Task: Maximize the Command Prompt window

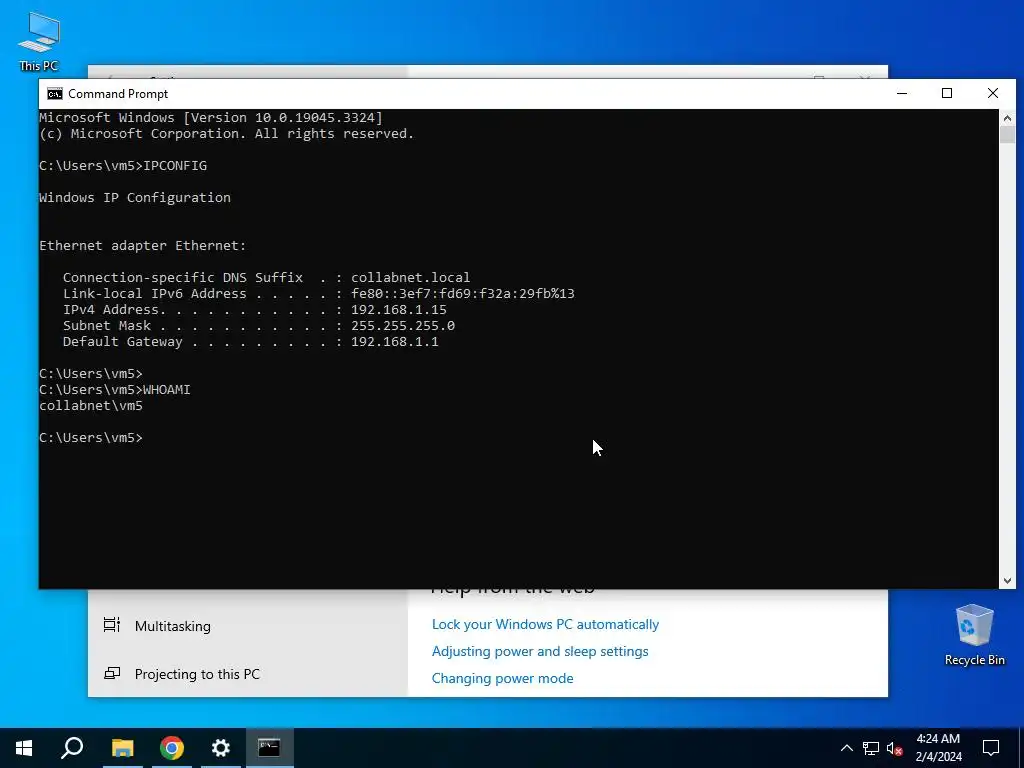Action: tap(947, 93)
